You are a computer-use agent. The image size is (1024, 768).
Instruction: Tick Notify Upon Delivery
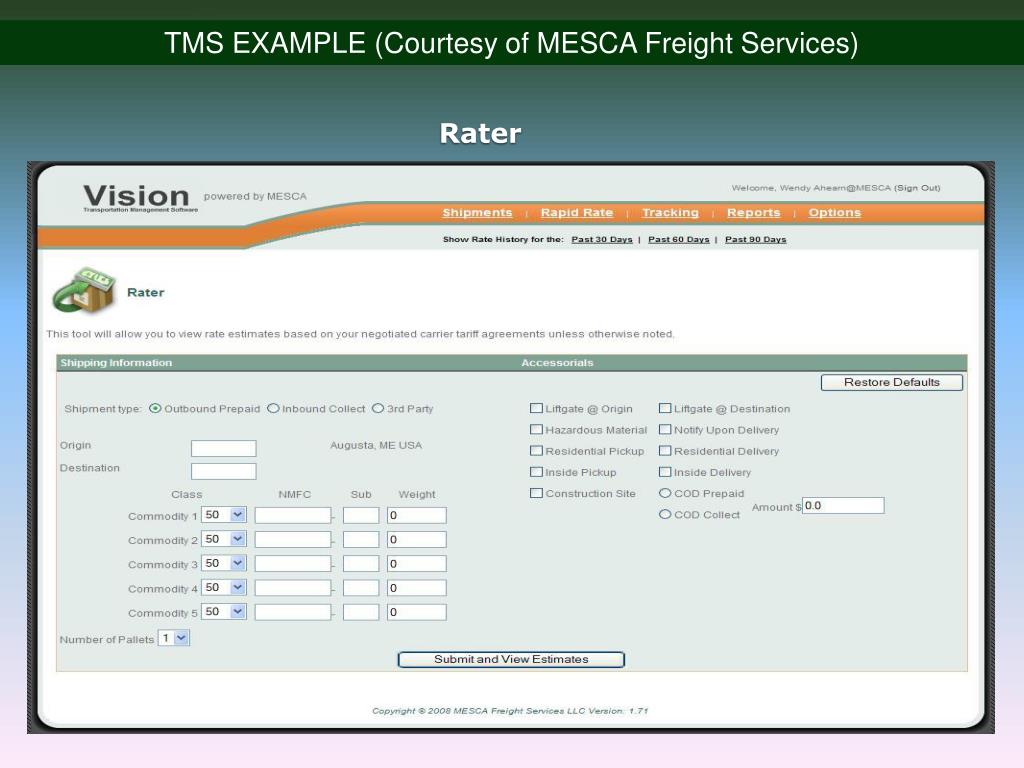coord(665,430)
